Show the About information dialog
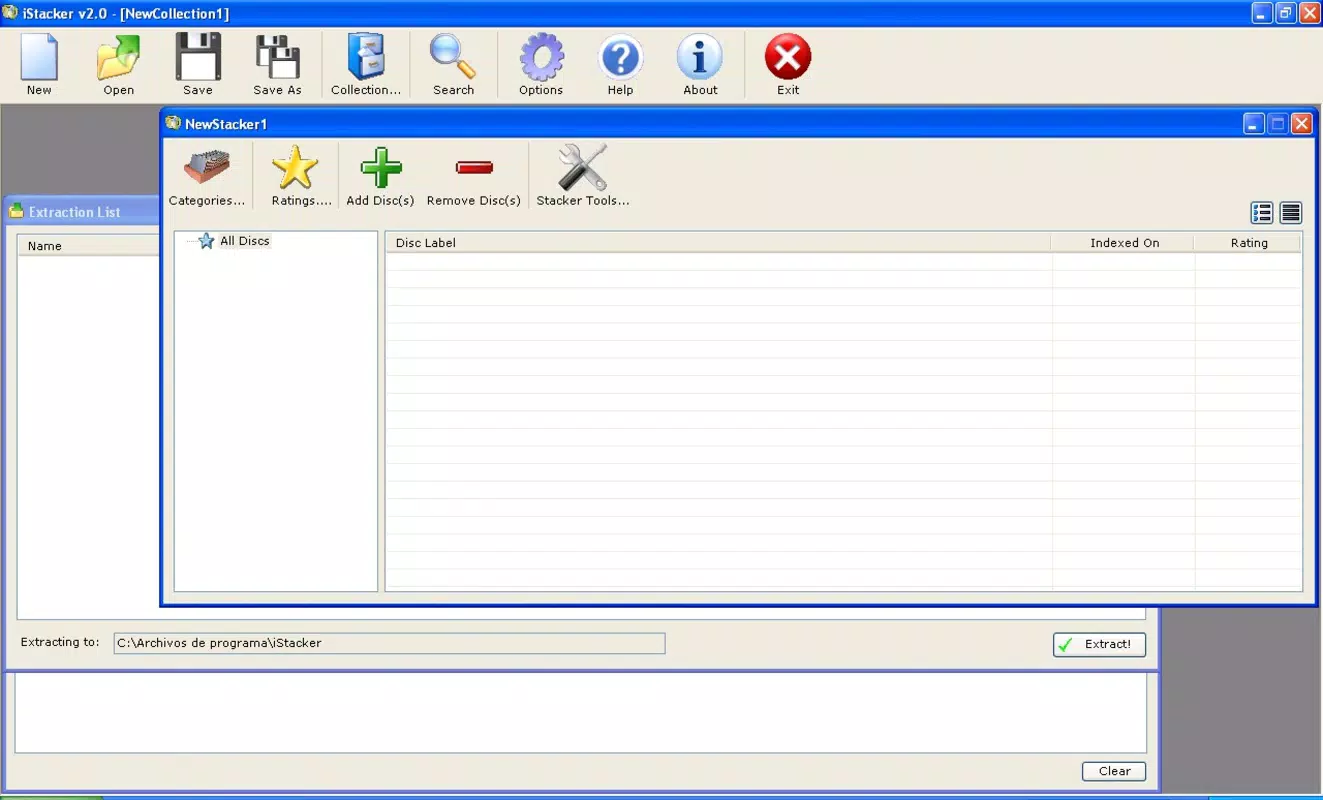The width and height of the screenshot is (1323, 800). pos(700,65)
